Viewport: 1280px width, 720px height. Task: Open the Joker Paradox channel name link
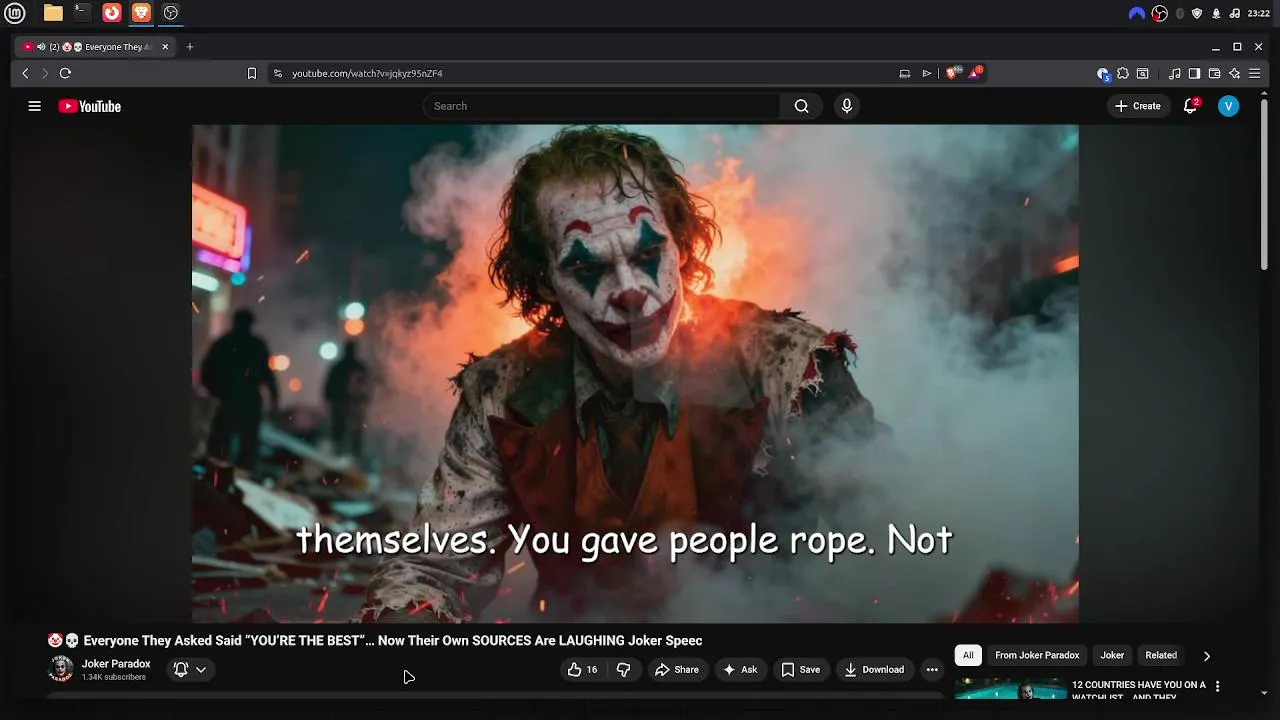[x=116, y=664]
